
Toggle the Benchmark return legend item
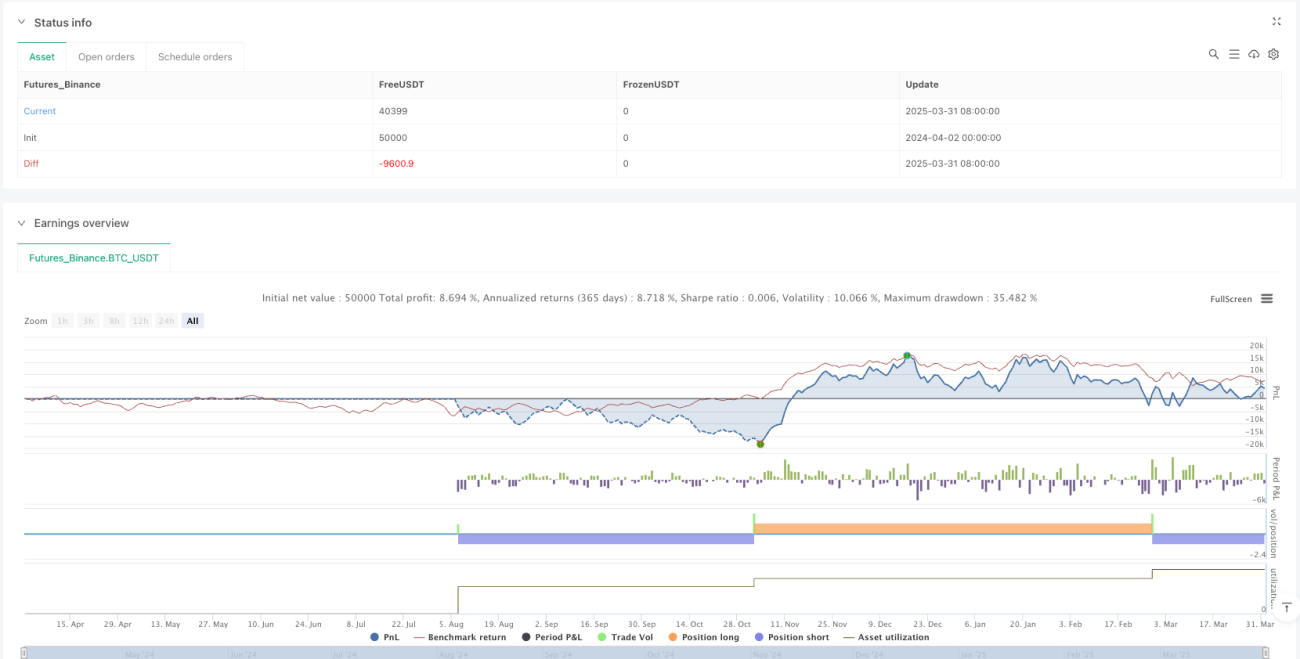pyautogui.click(x=460, y=637)
